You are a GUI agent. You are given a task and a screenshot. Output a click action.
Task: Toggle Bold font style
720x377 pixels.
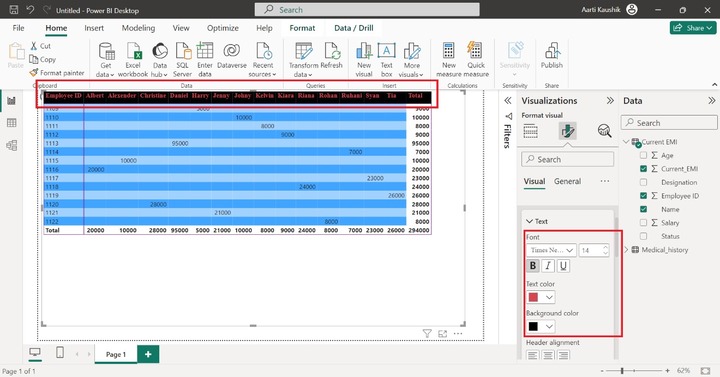533,266
